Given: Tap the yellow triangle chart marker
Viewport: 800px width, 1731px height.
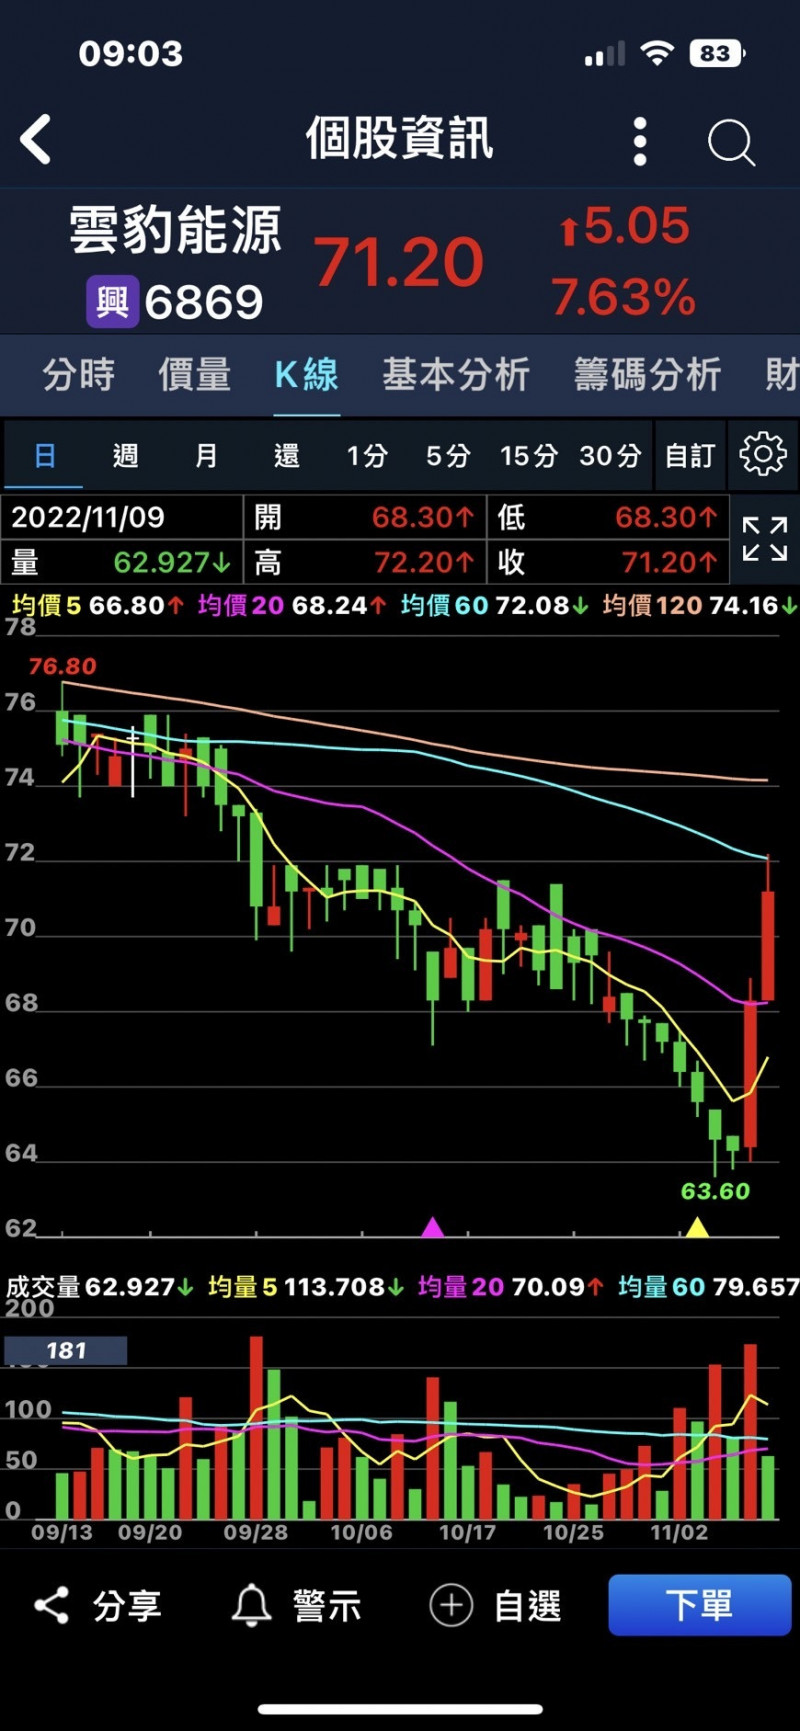Looking at the screenshot, I should [696, 1227].
